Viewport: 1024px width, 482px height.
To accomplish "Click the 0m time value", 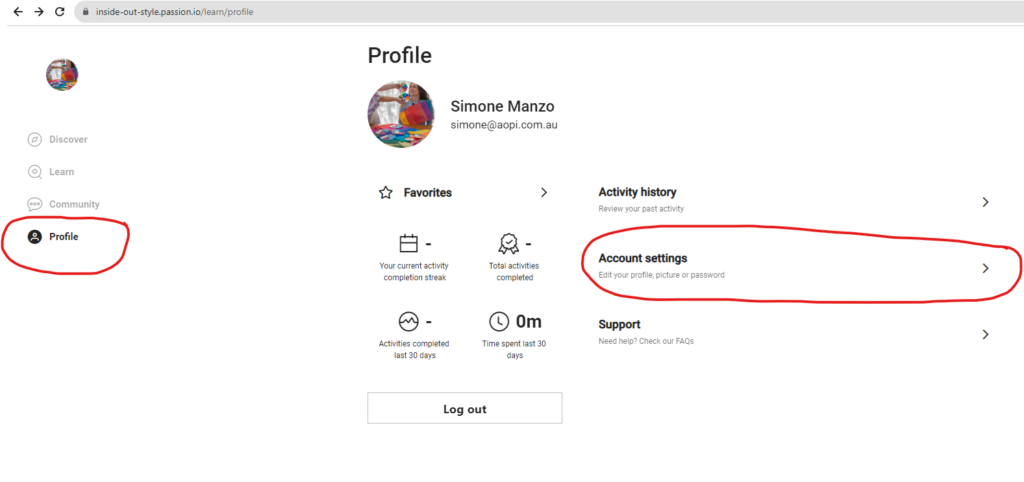I will point(528,321).
